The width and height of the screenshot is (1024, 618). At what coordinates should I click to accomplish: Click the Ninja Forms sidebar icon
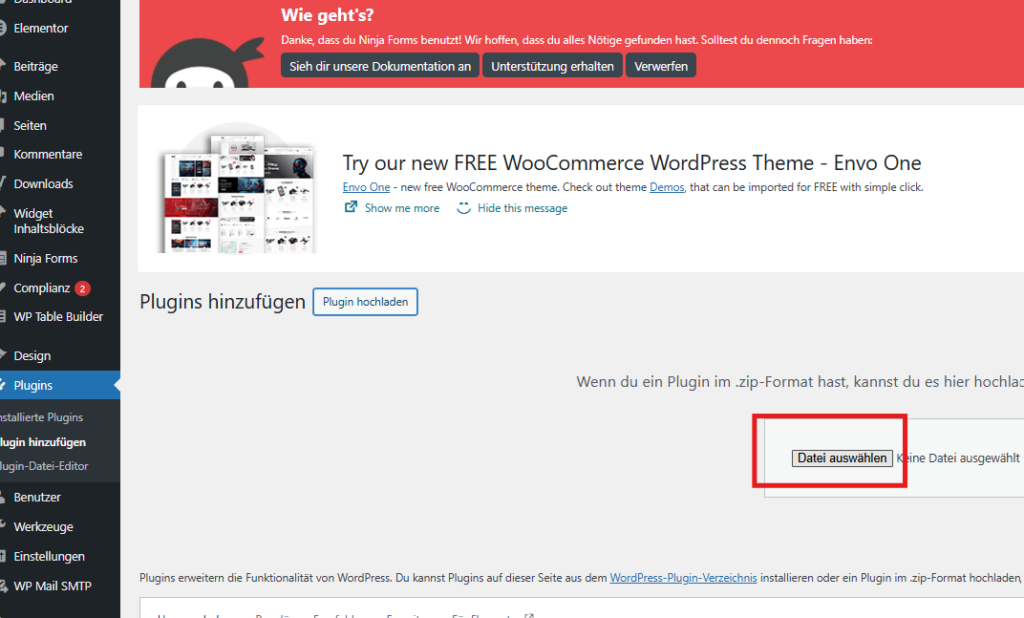pos(3,258)
